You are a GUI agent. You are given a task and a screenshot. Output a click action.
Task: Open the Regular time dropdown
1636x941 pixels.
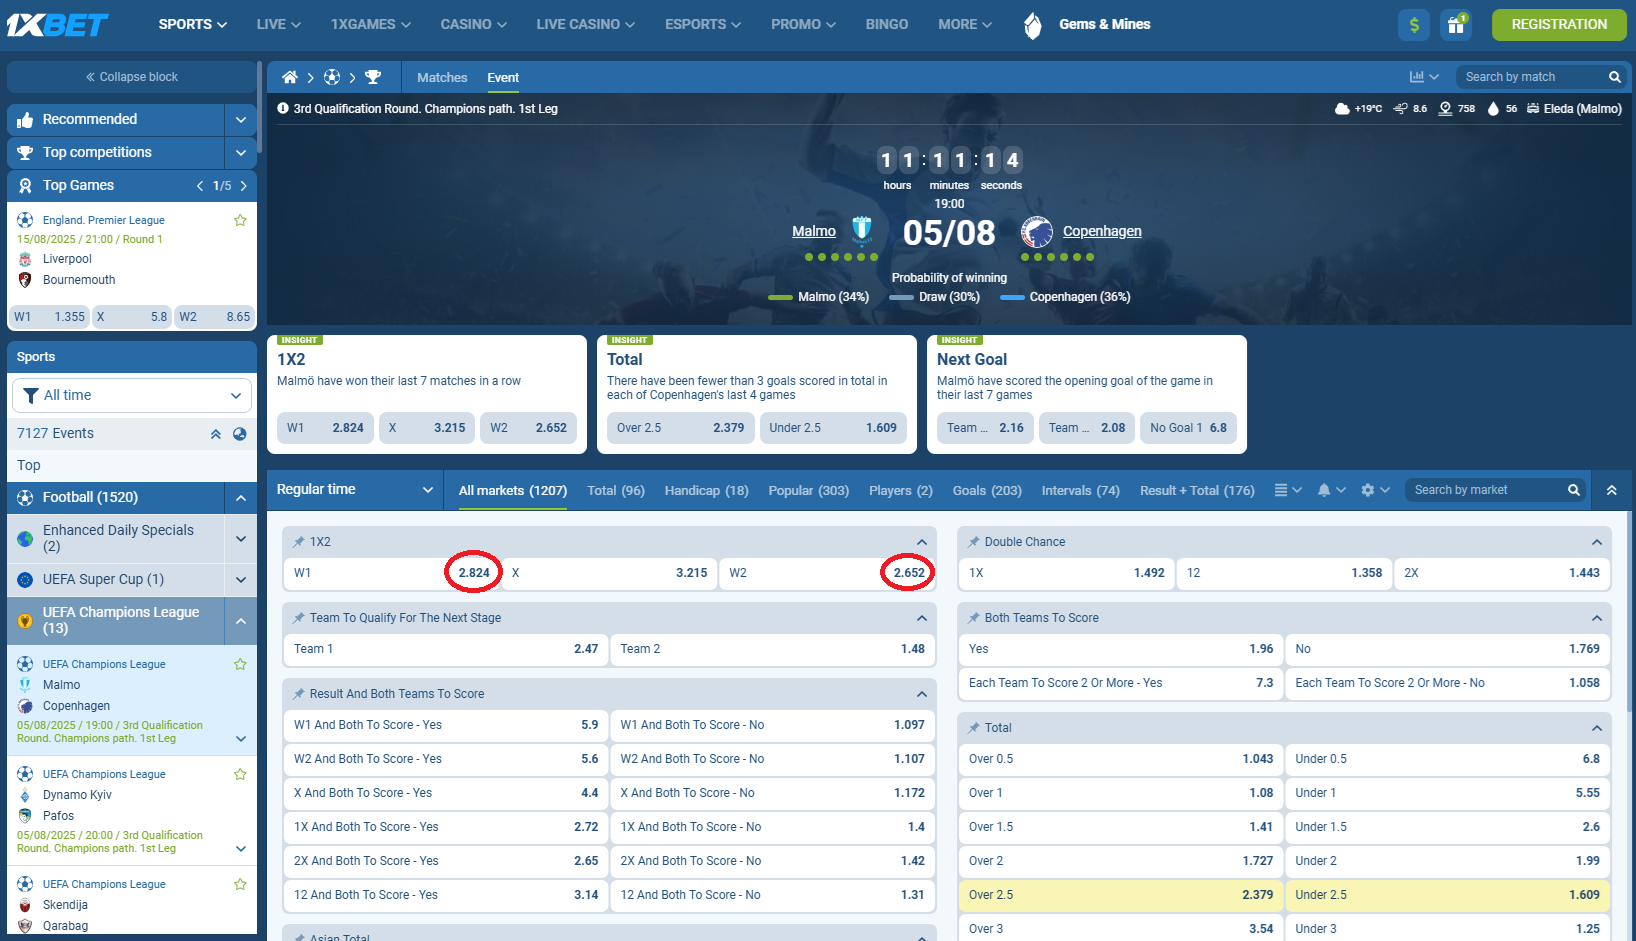[355, 490]
